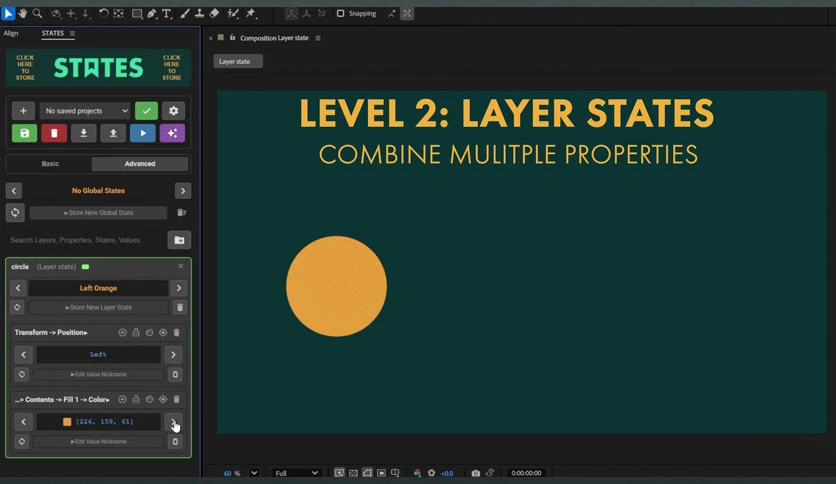Refresh the global state
This screenshot has height=484, width=836.
pyautogui.click(x=15, y=212)
